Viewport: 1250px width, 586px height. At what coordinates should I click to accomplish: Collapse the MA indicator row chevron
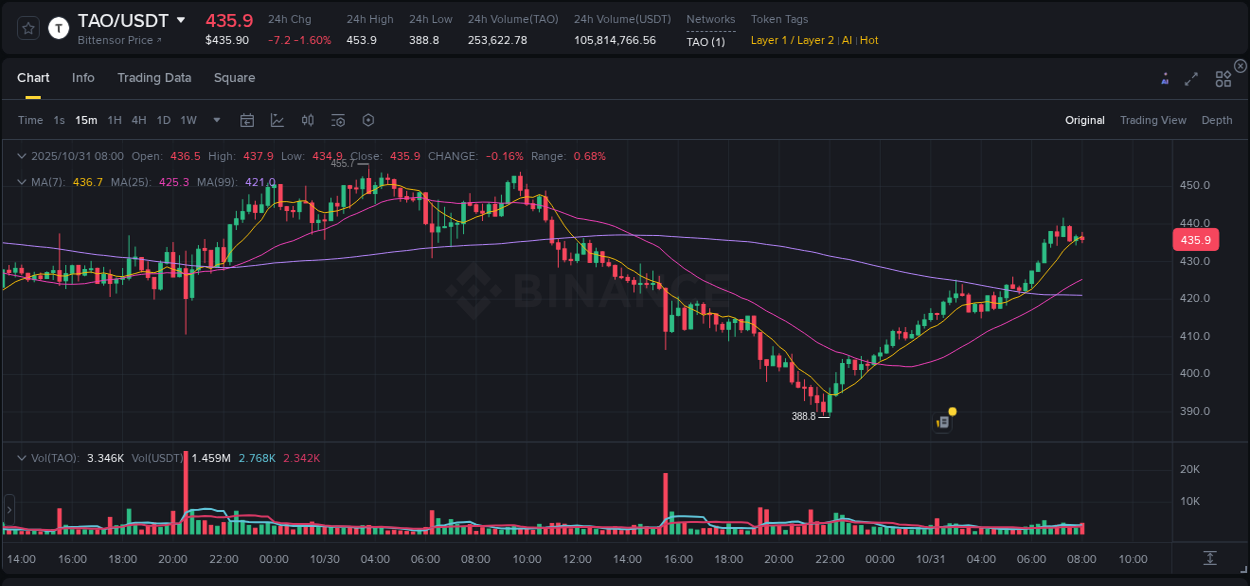[21, 182]
